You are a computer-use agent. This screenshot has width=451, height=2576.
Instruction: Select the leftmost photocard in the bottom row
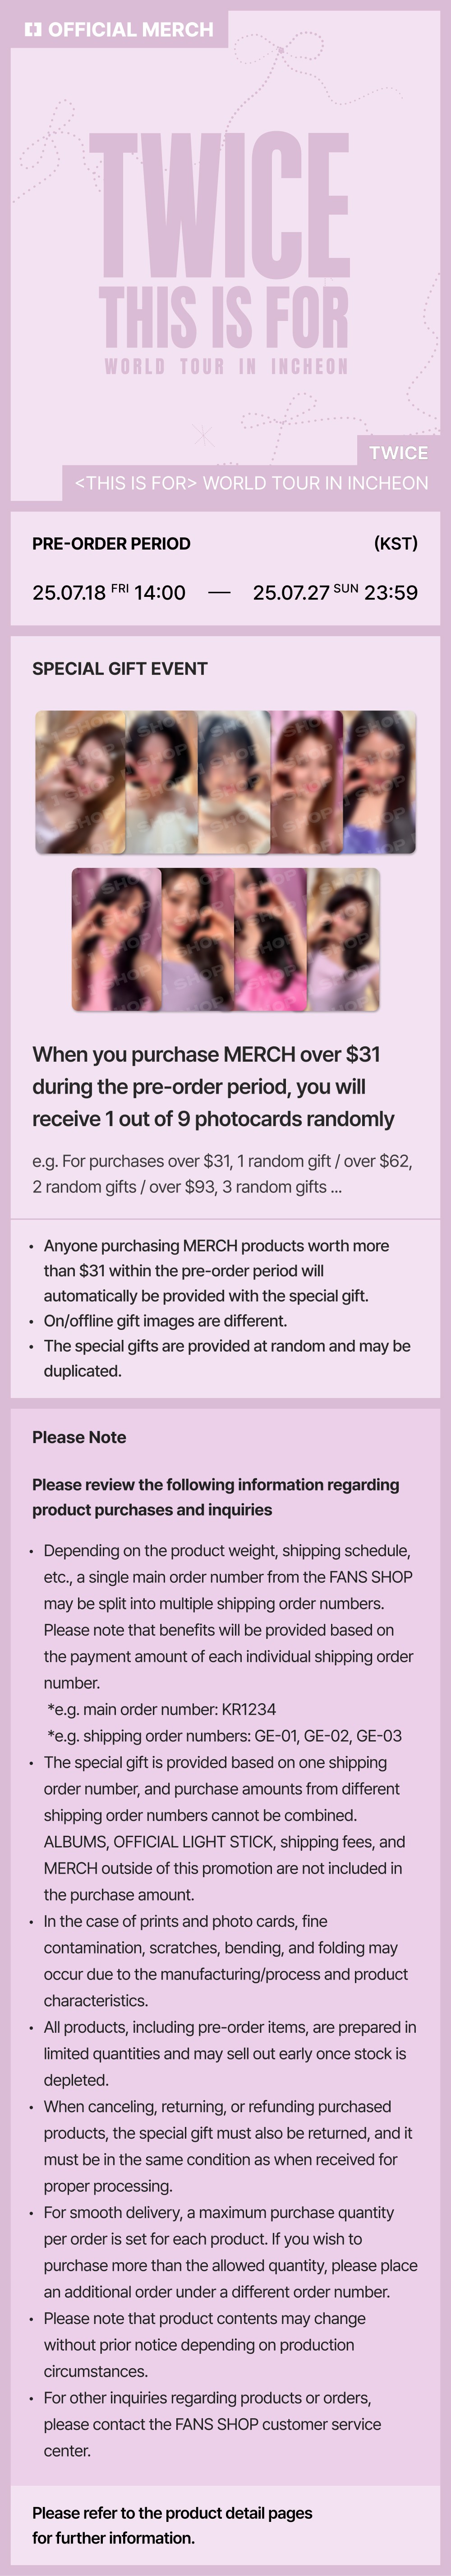pyautogui.click(x=116, y=939)
